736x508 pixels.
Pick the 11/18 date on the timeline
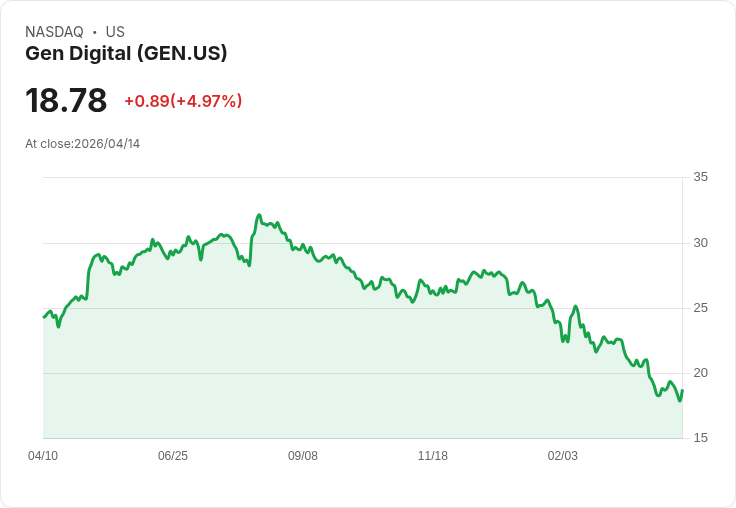[x=433, y=456]
